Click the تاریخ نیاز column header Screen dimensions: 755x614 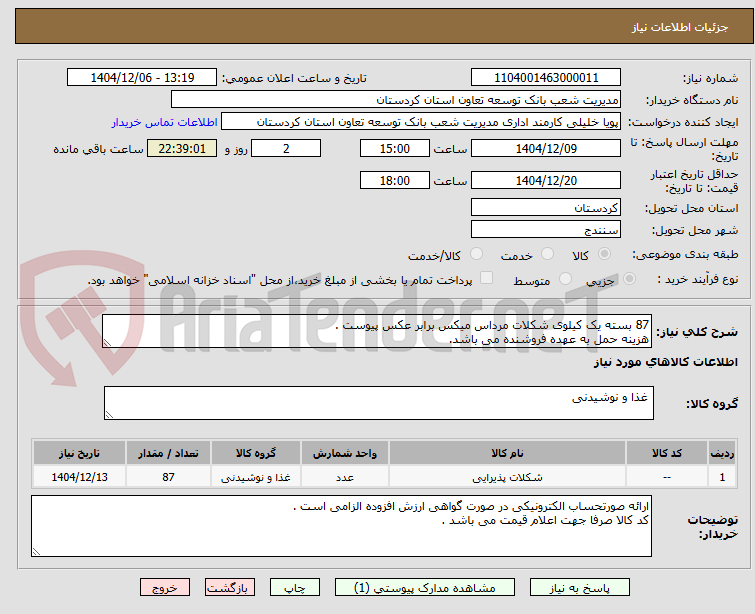(79, 453)
